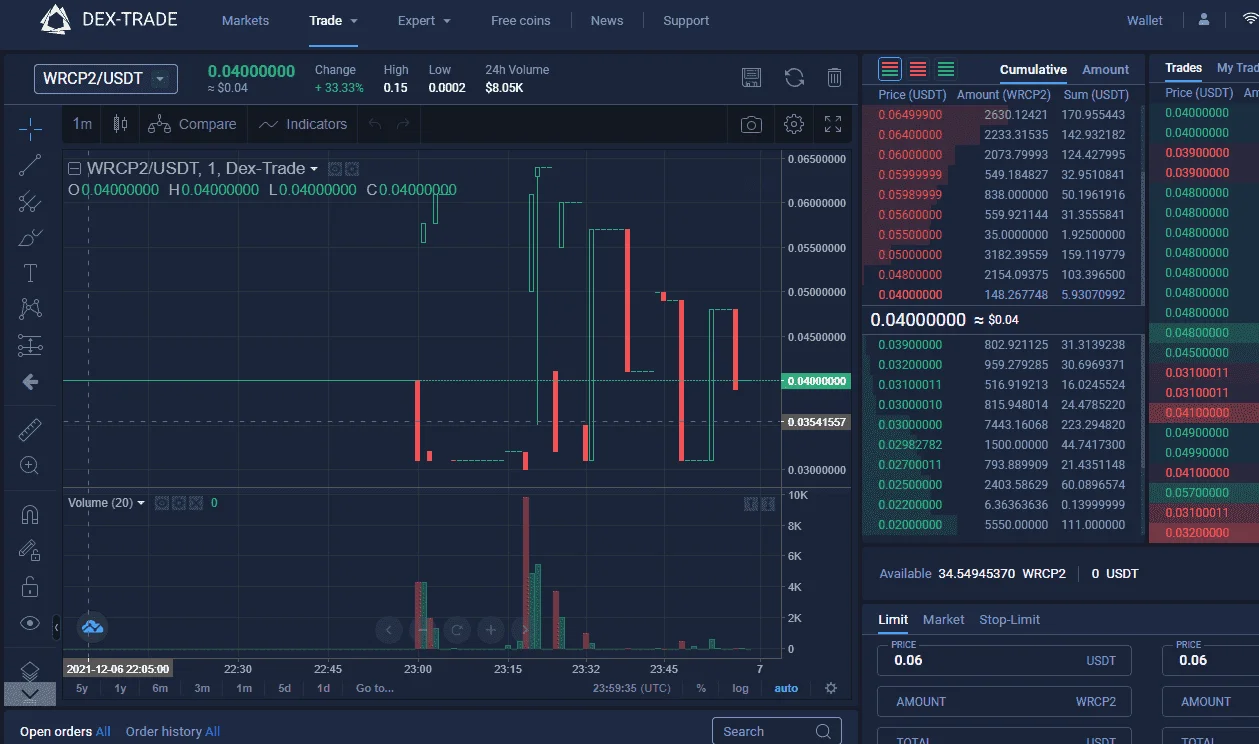
Task: Select the XABCD pattern tool
Action: (30, 309)
